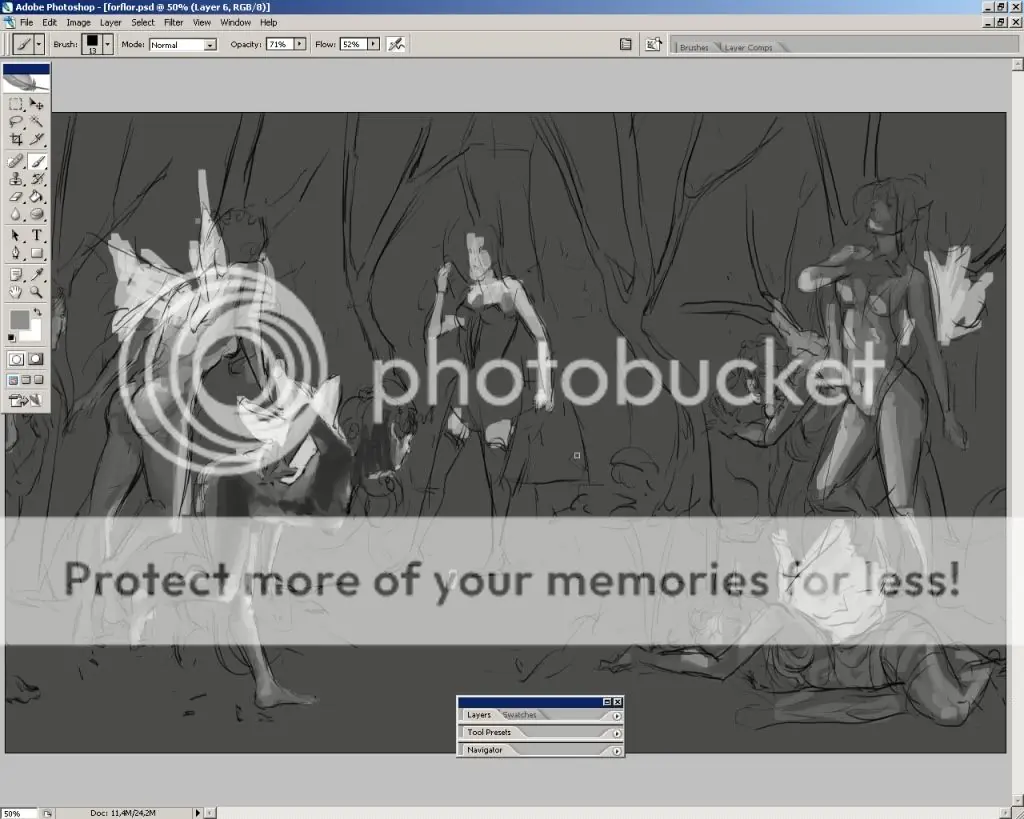Select the Sponge tool
This screenshot has height=819, width=1024.
pyautogui.click(x=37, y=214)
